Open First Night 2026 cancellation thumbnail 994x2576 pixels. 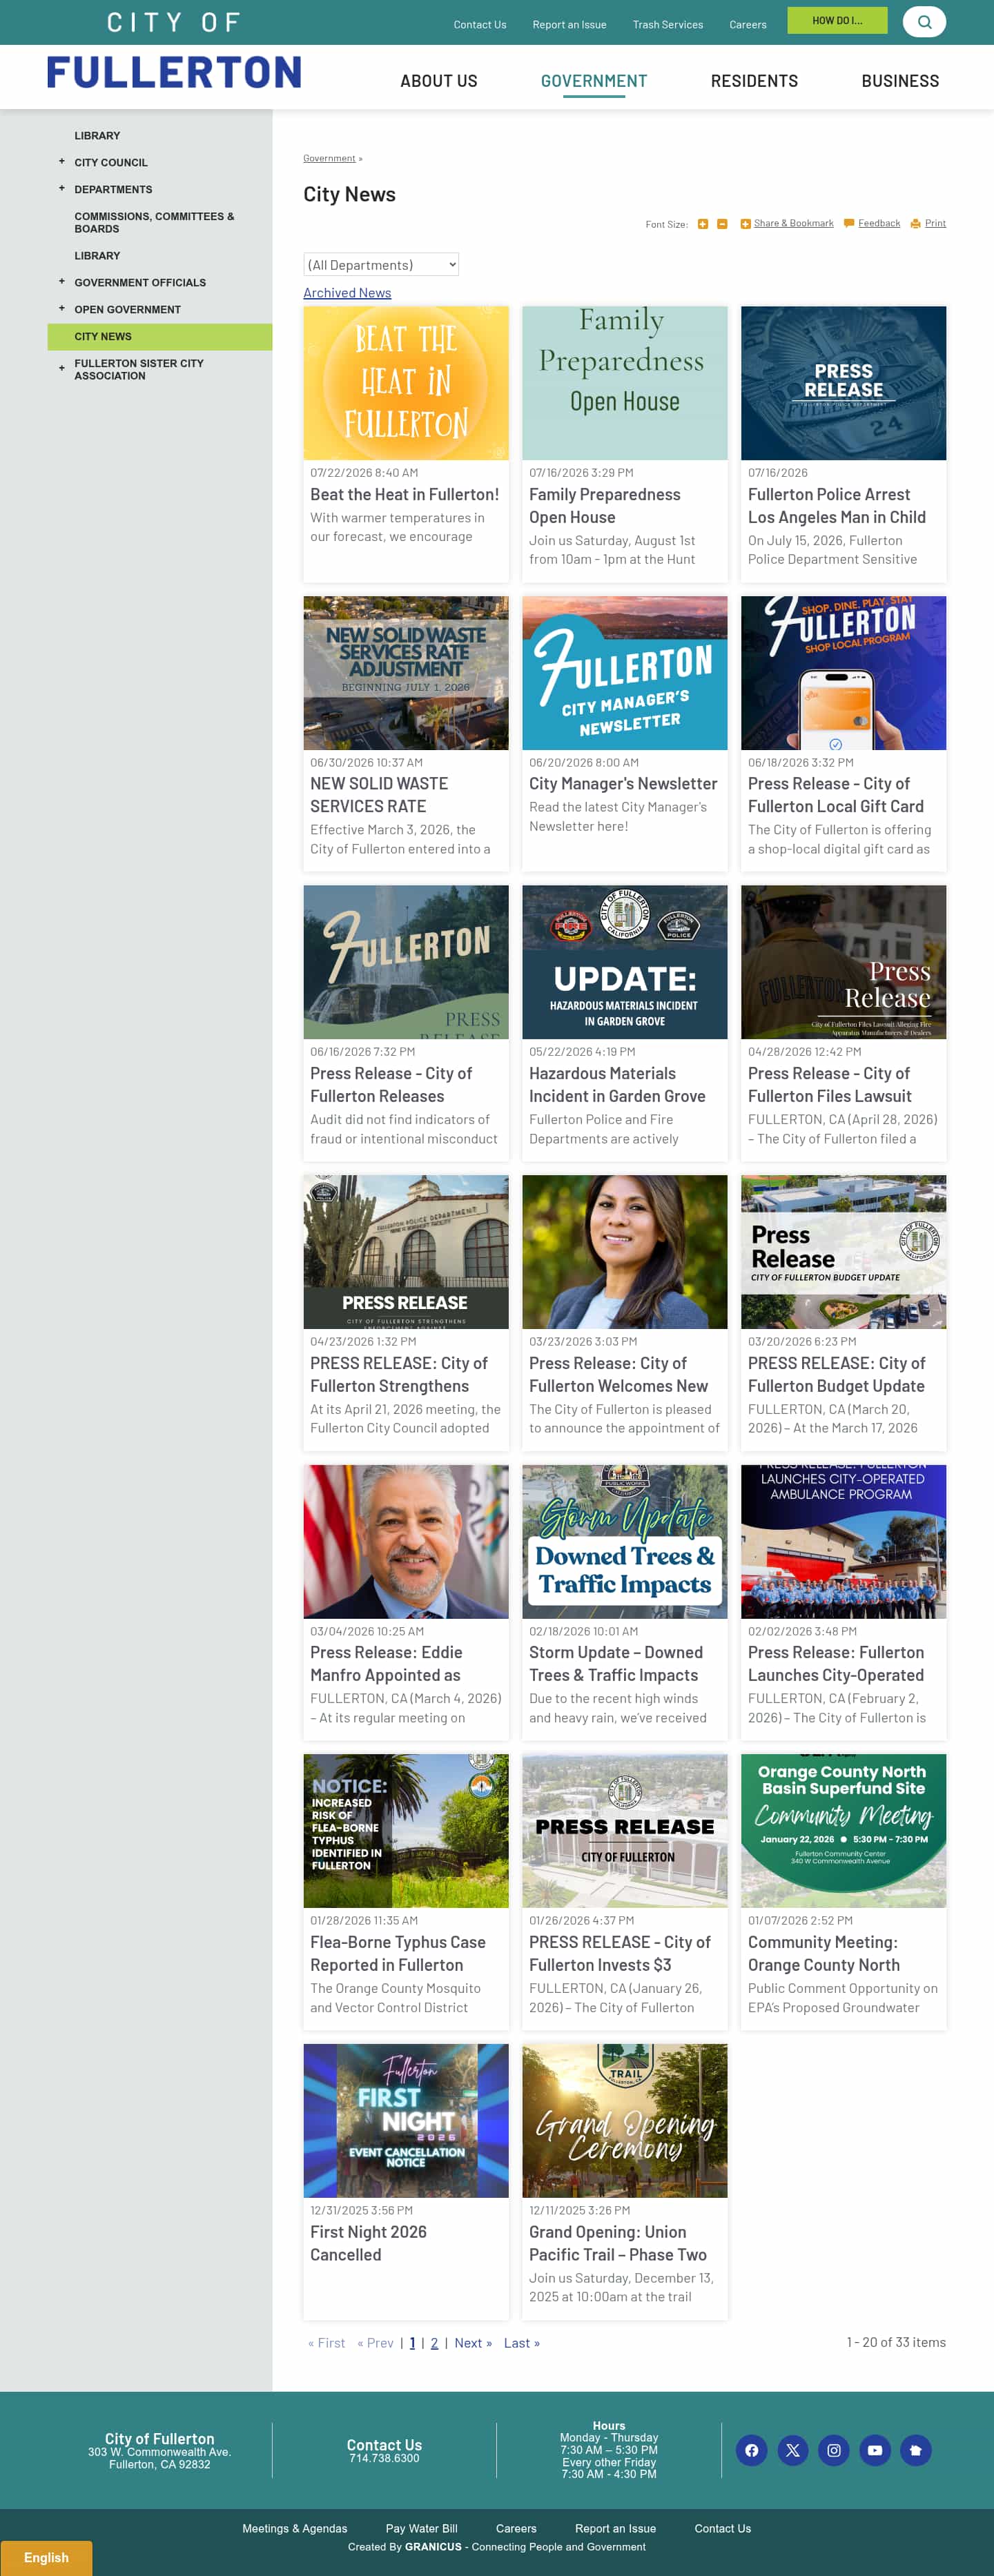click(x=406, y=2121)
